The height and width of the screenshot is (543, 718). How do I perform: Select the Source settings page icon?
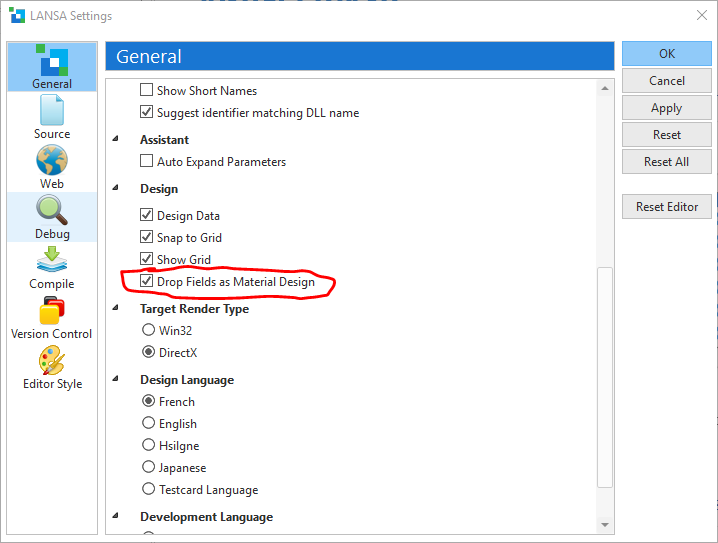(52, 111)
